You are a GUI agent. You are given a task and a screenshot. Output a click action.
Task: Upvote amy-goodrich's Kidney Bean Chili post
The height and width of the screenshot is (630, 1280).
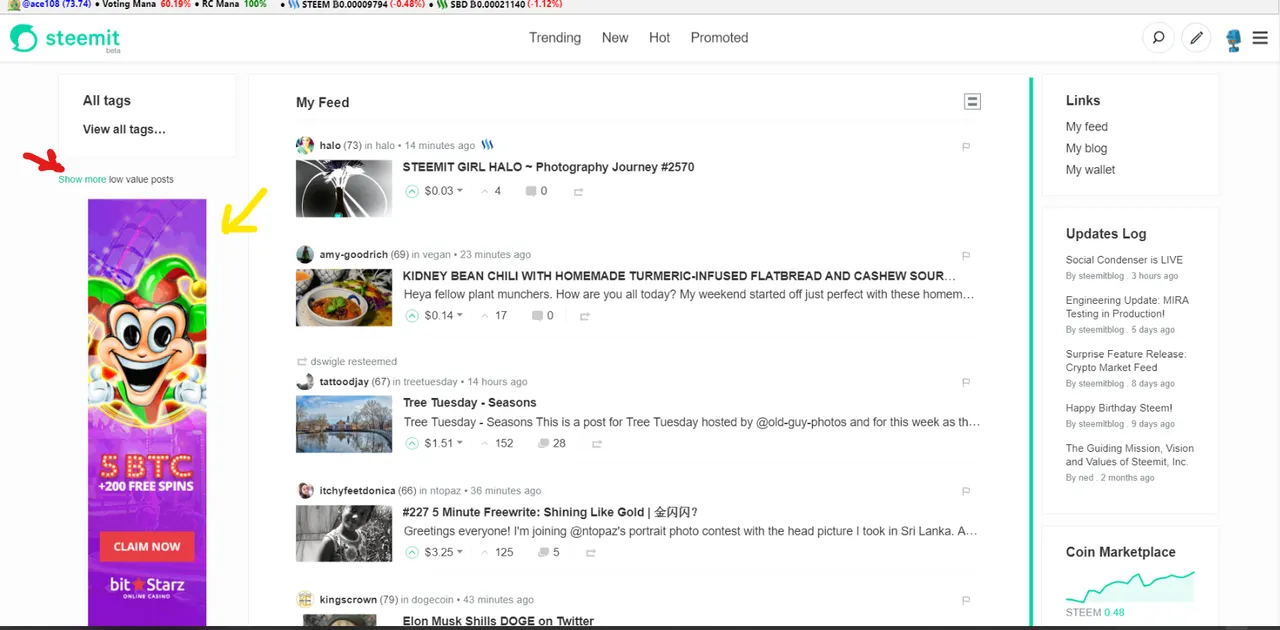click(x=412, y=315)
